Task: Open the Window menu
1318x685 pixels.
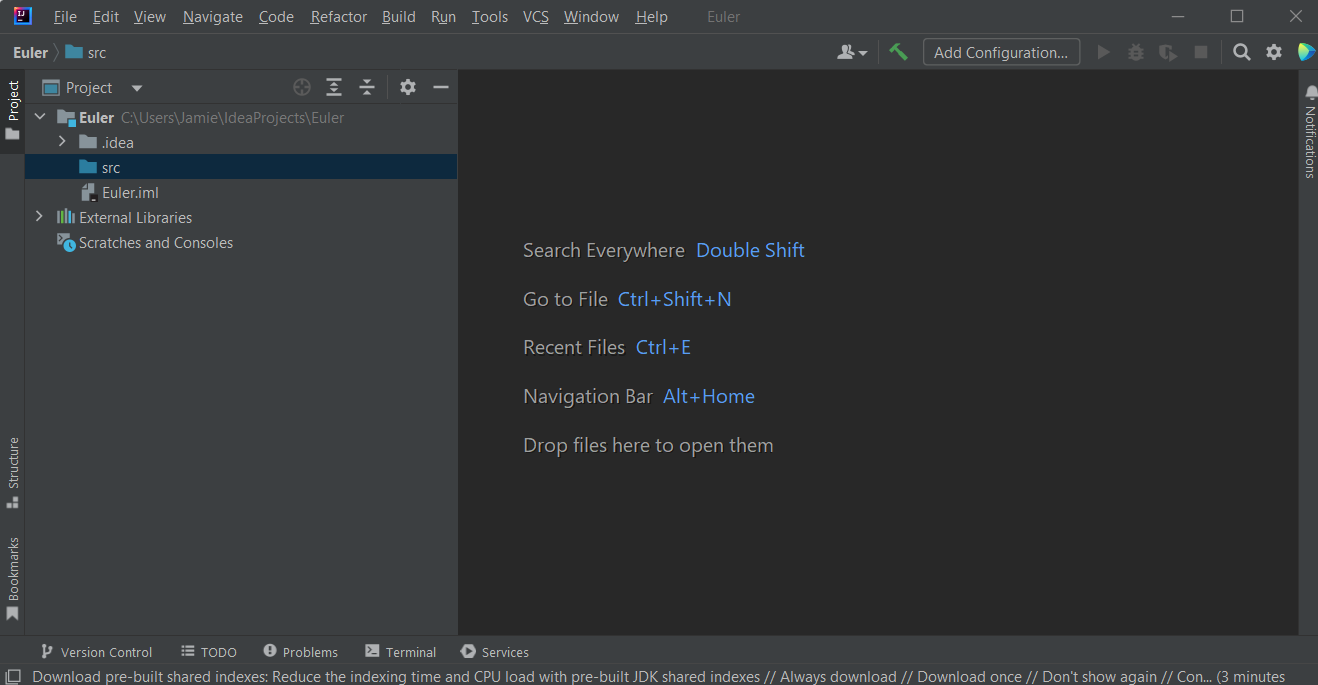Action: click(591, 17)
